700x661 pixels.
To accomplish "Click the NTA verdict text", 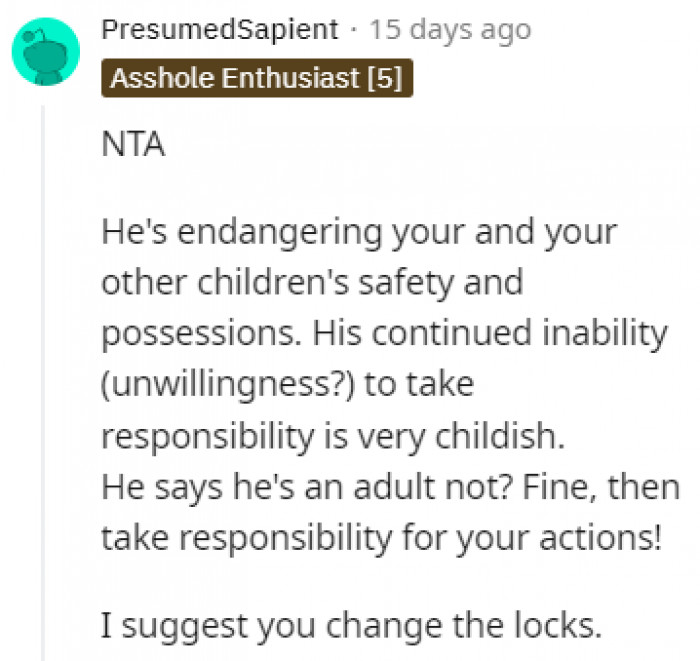I will click(x=133, y=144).
